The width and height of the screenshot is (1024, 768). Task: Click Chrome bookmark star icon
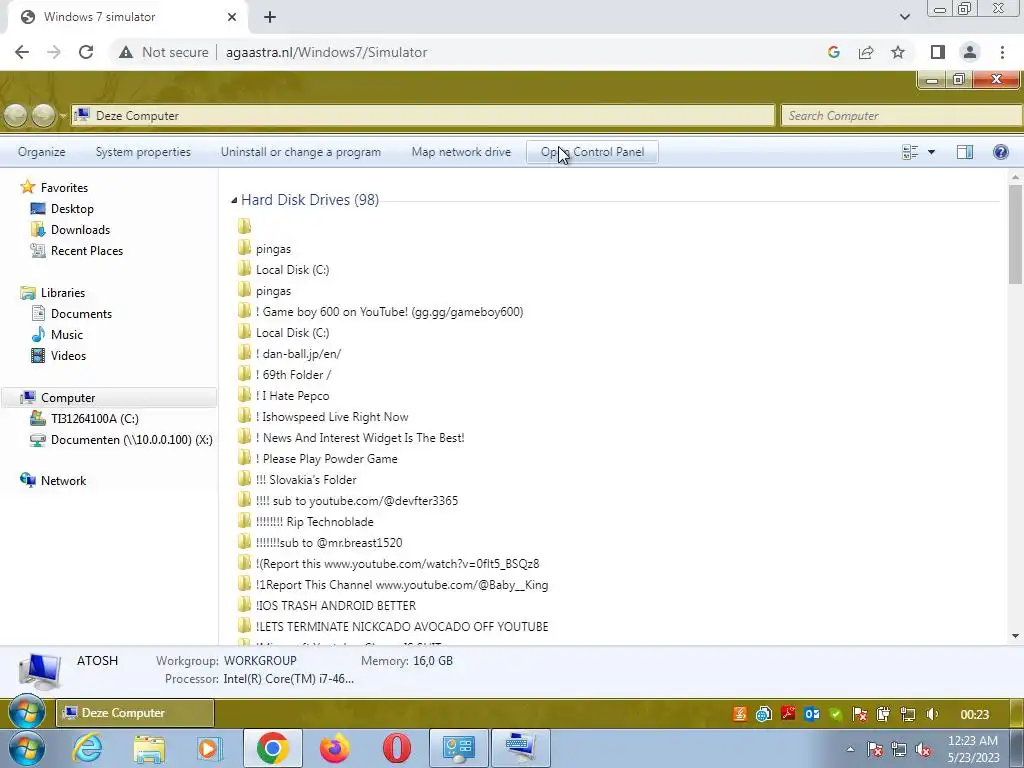(x=898, y=52)
